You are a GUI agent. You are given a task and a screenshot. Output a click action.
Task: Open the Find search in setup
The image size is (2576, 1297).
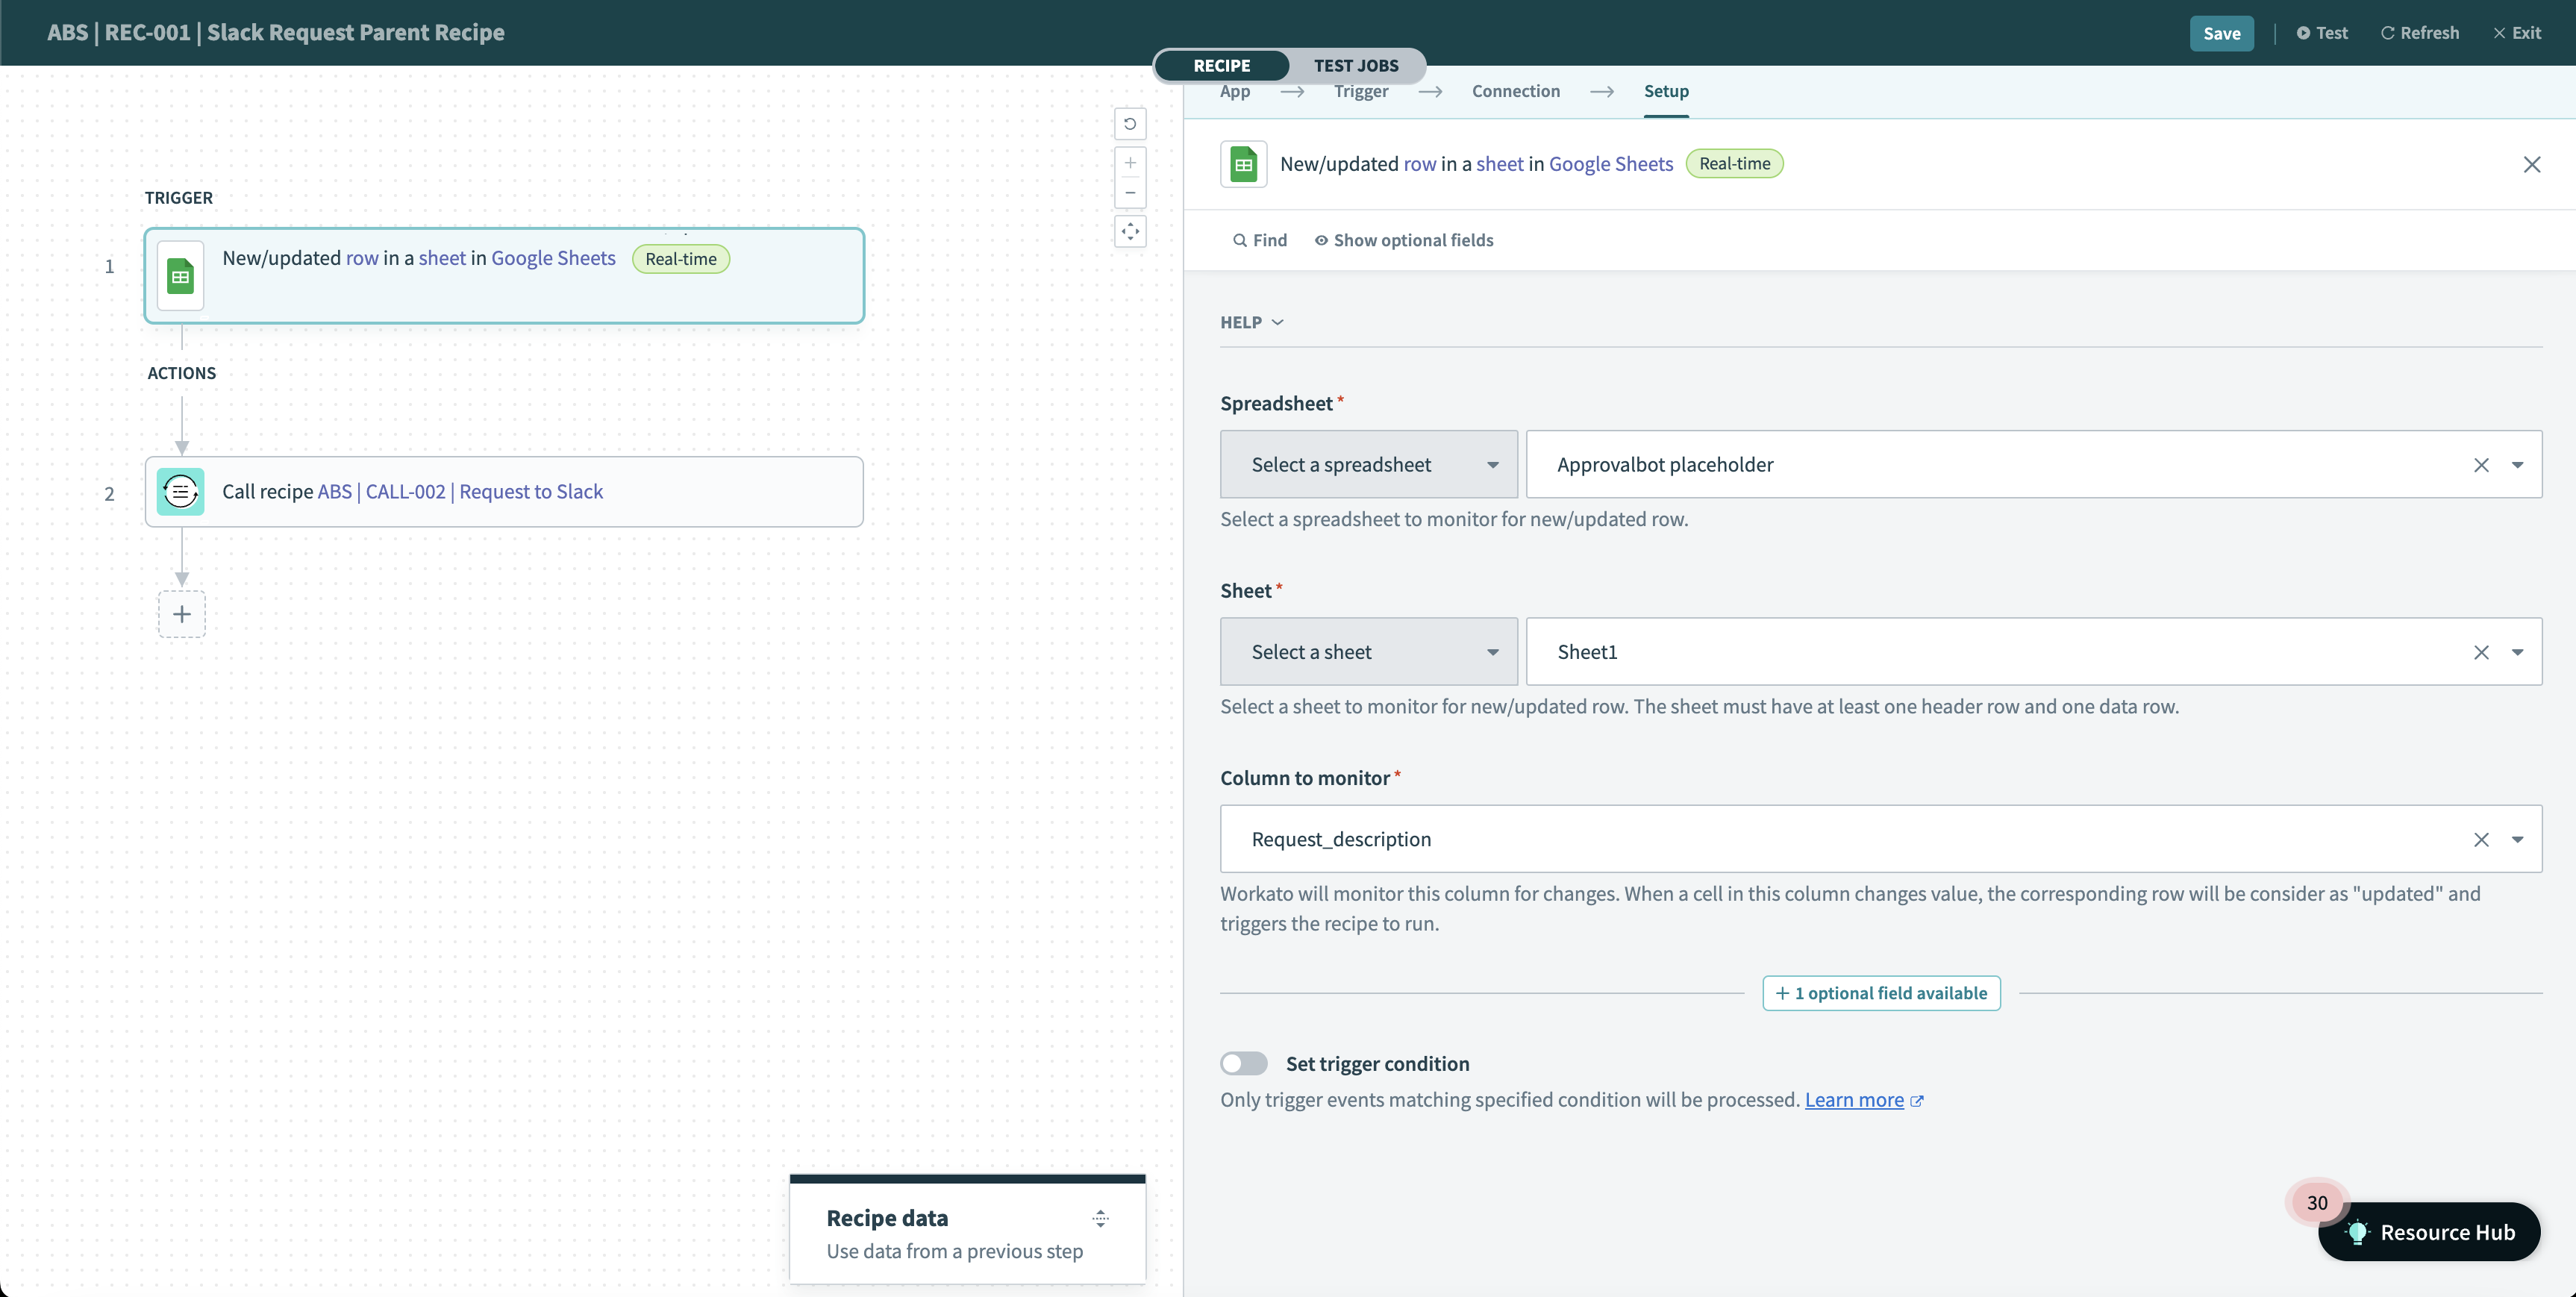click(x=1259, y=240)
